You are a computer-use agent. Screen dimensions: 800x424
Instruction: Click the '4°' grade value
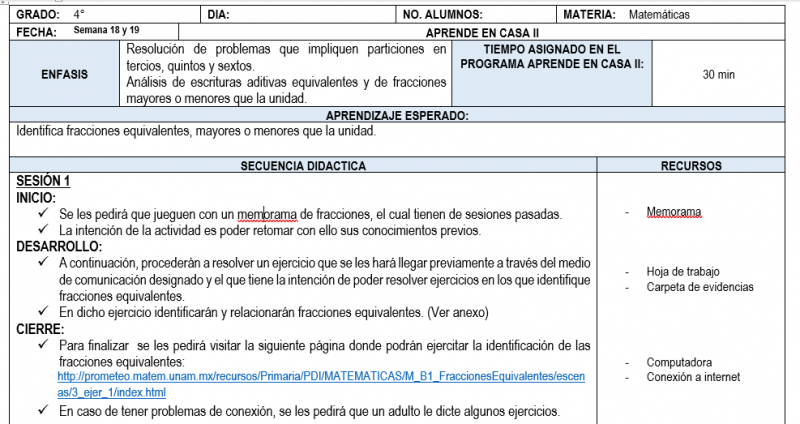(x=79, y=14)
